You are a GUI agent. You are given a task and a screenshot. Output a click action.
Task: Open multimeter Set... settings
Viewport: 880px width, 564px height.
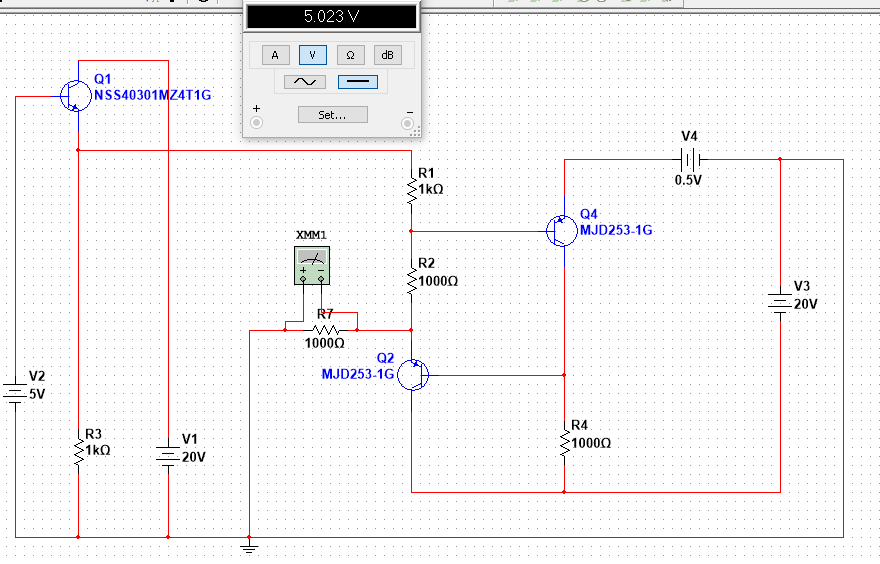[x=332, y=114]
